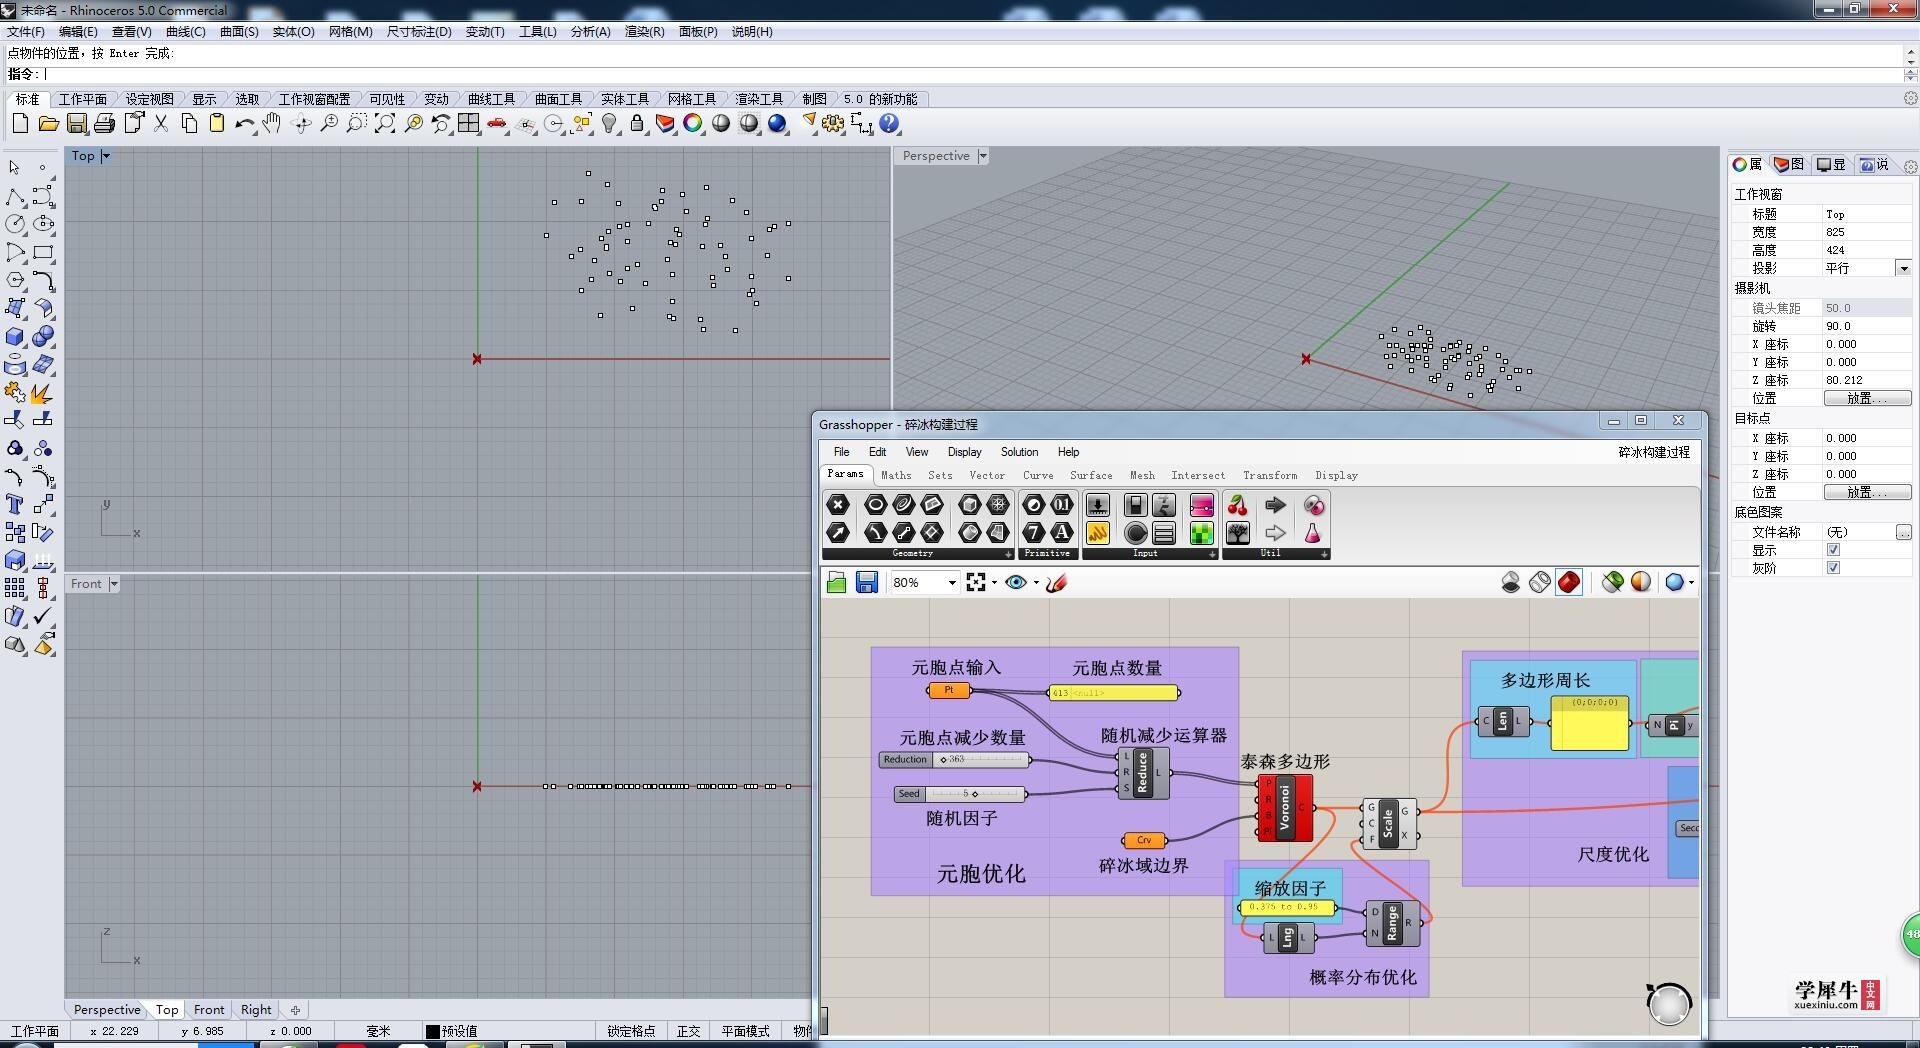Save the Rhino document via floppy icon
Viewport: 1920px width, 1048px height.
pos(77,123)
